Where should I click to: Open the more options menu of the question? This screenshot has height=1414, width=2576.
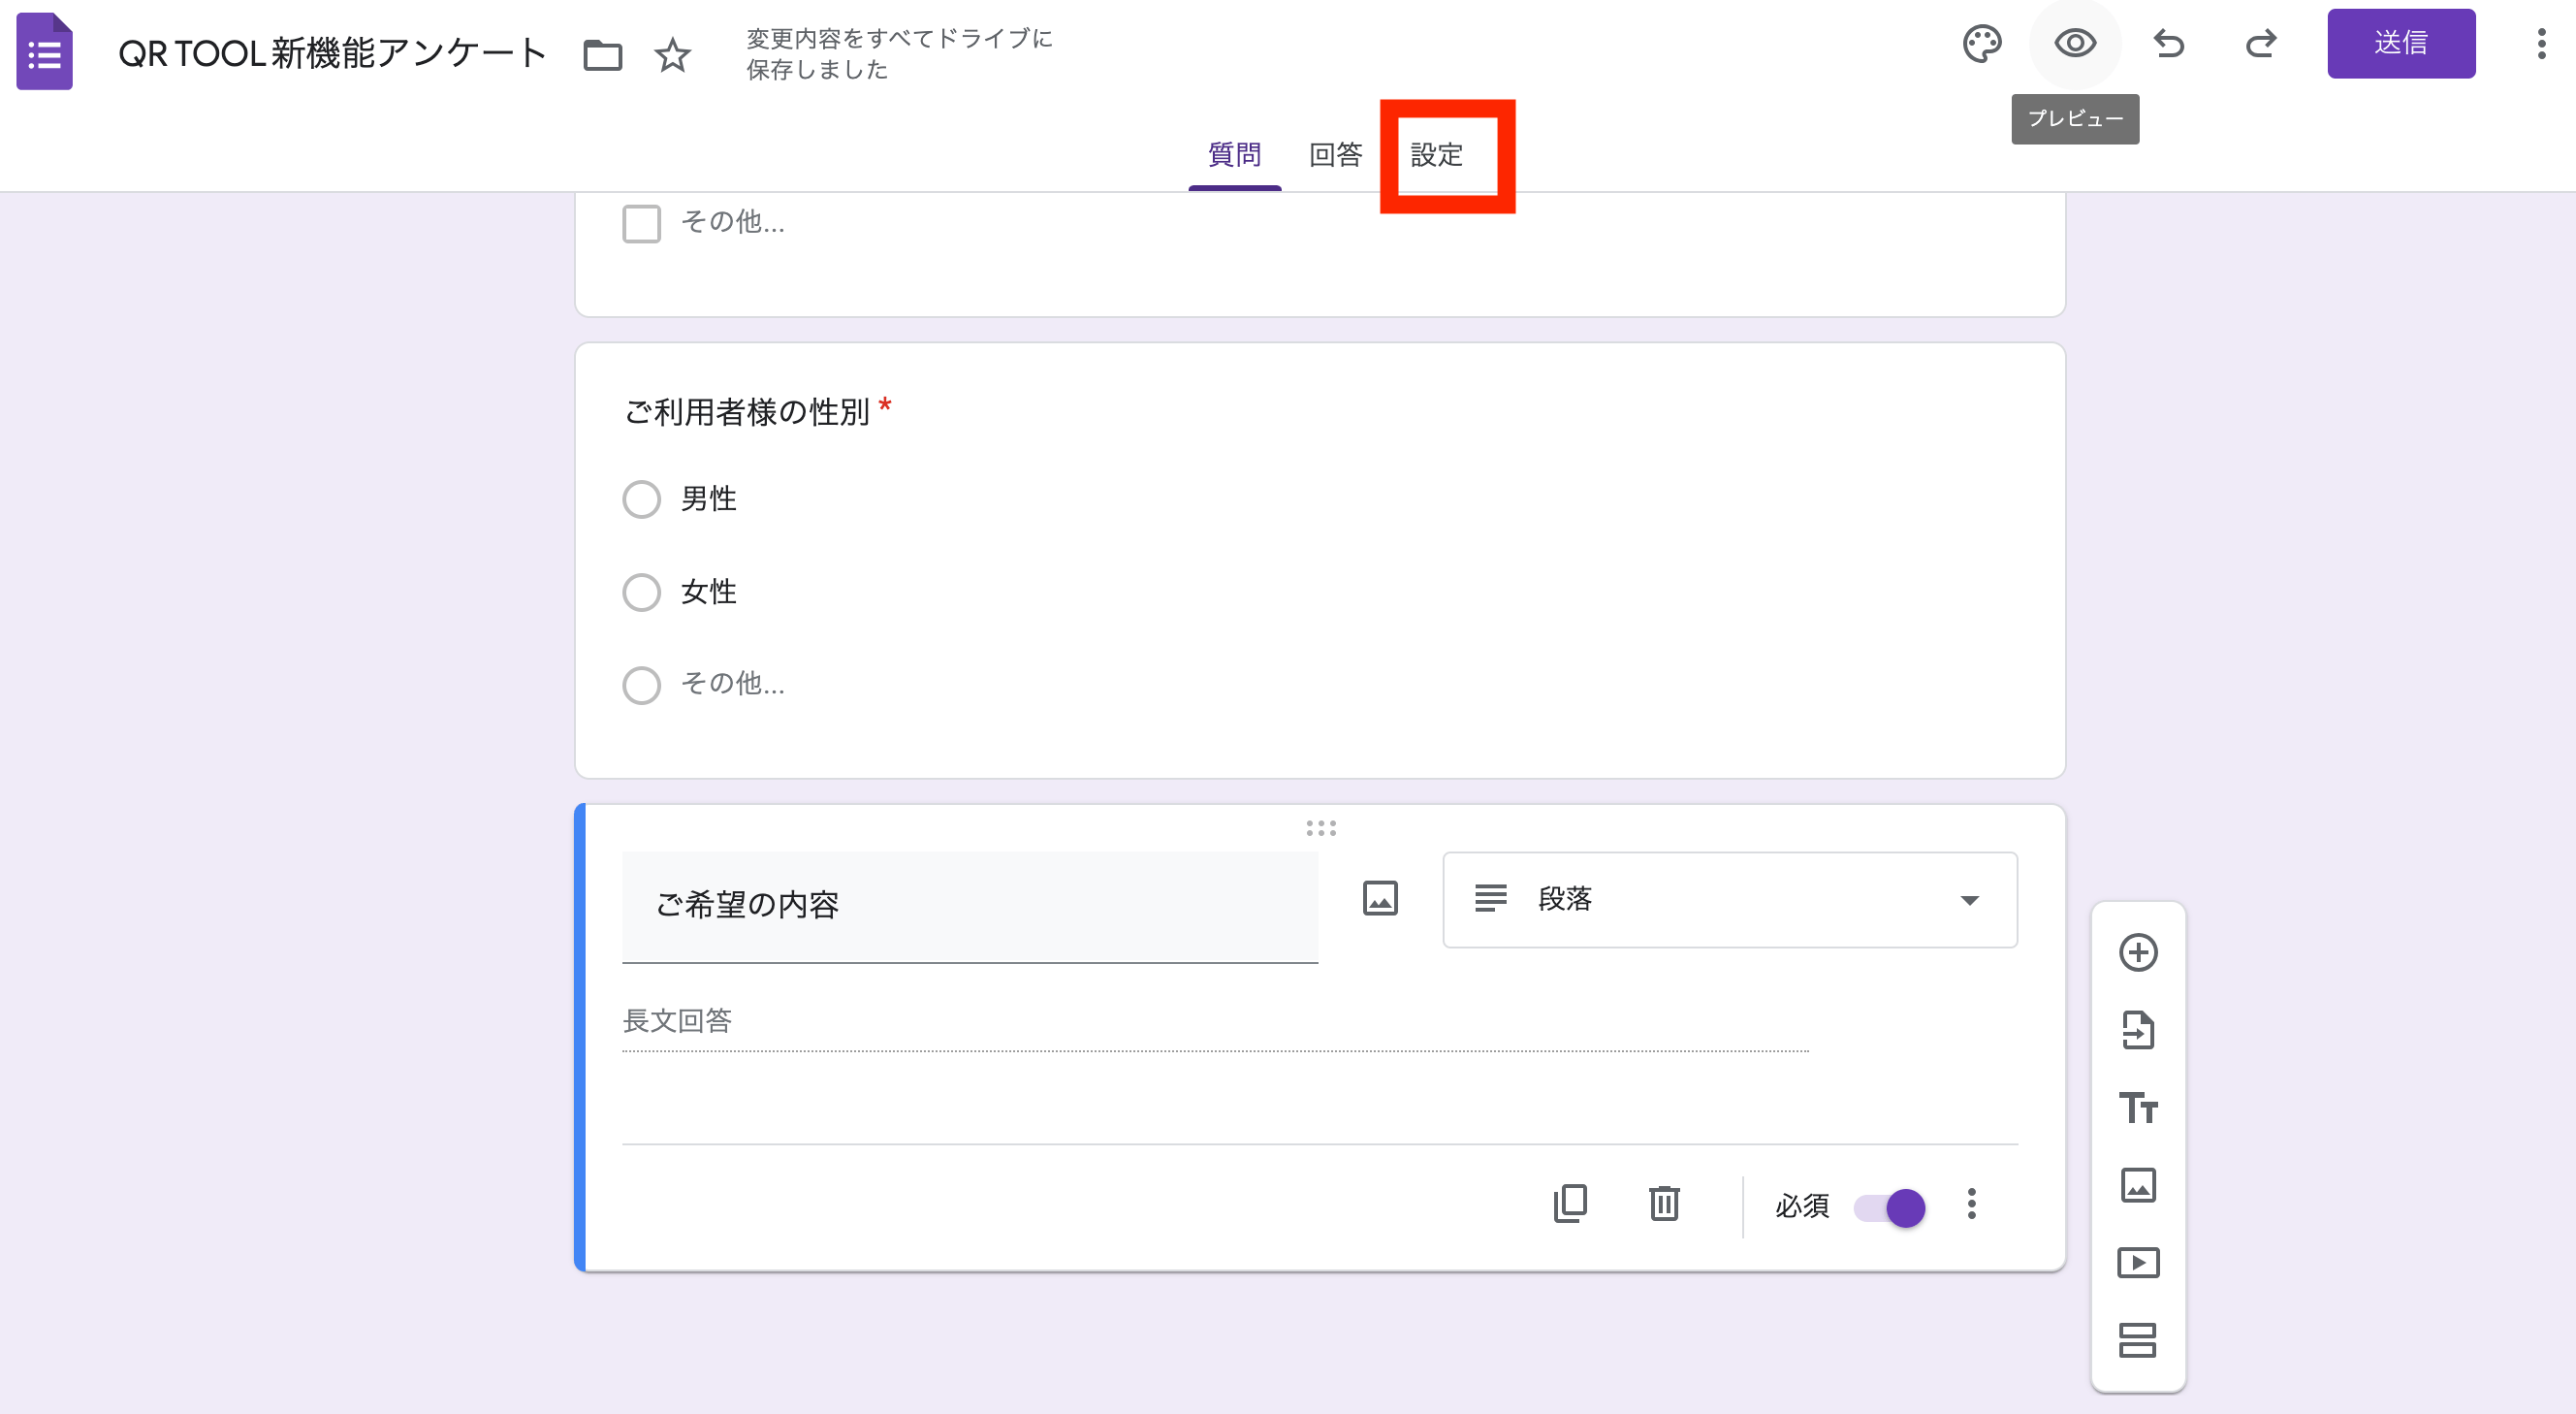tap(1972, 1205)
